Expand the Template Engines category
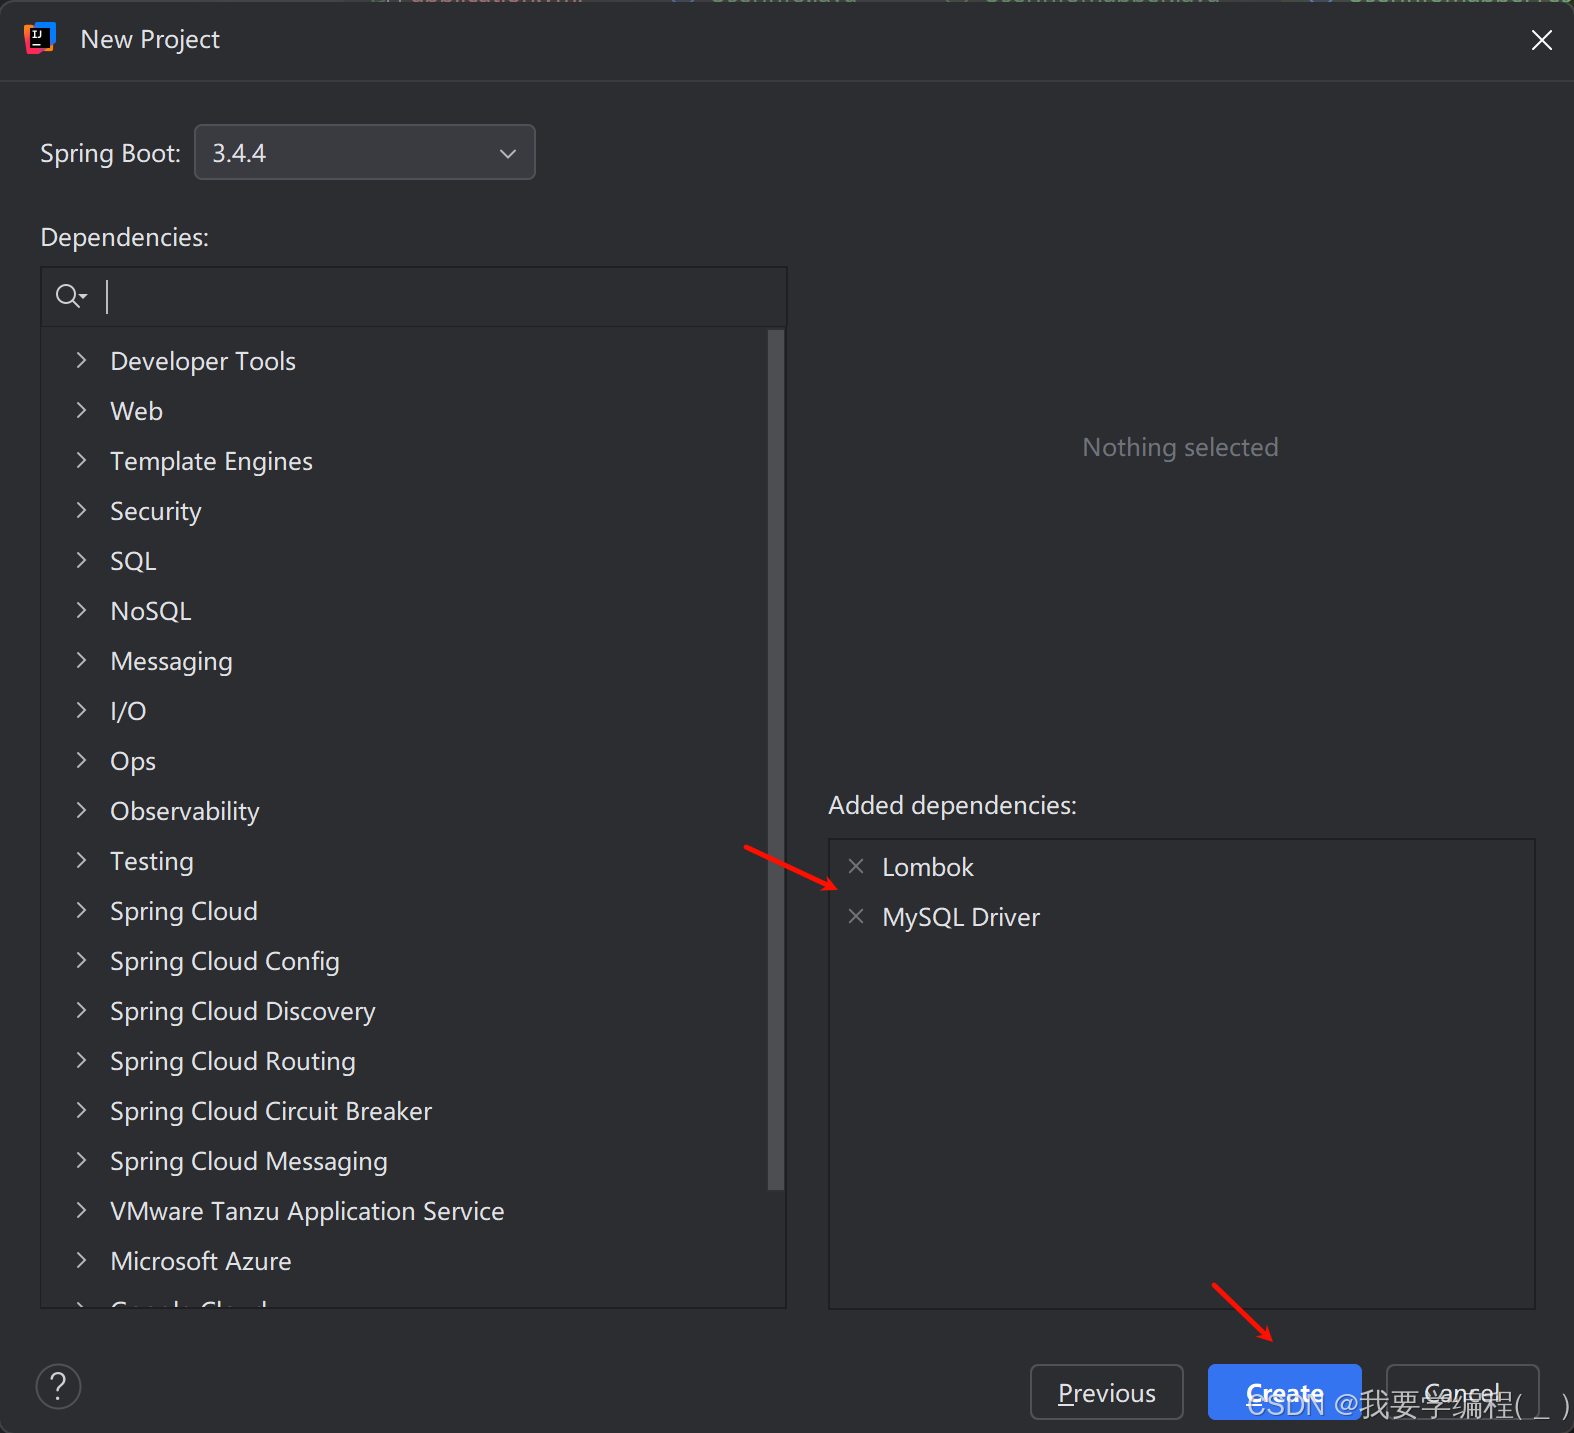This screenshot has width=1574, height=1433. click(x=81, y=460)
